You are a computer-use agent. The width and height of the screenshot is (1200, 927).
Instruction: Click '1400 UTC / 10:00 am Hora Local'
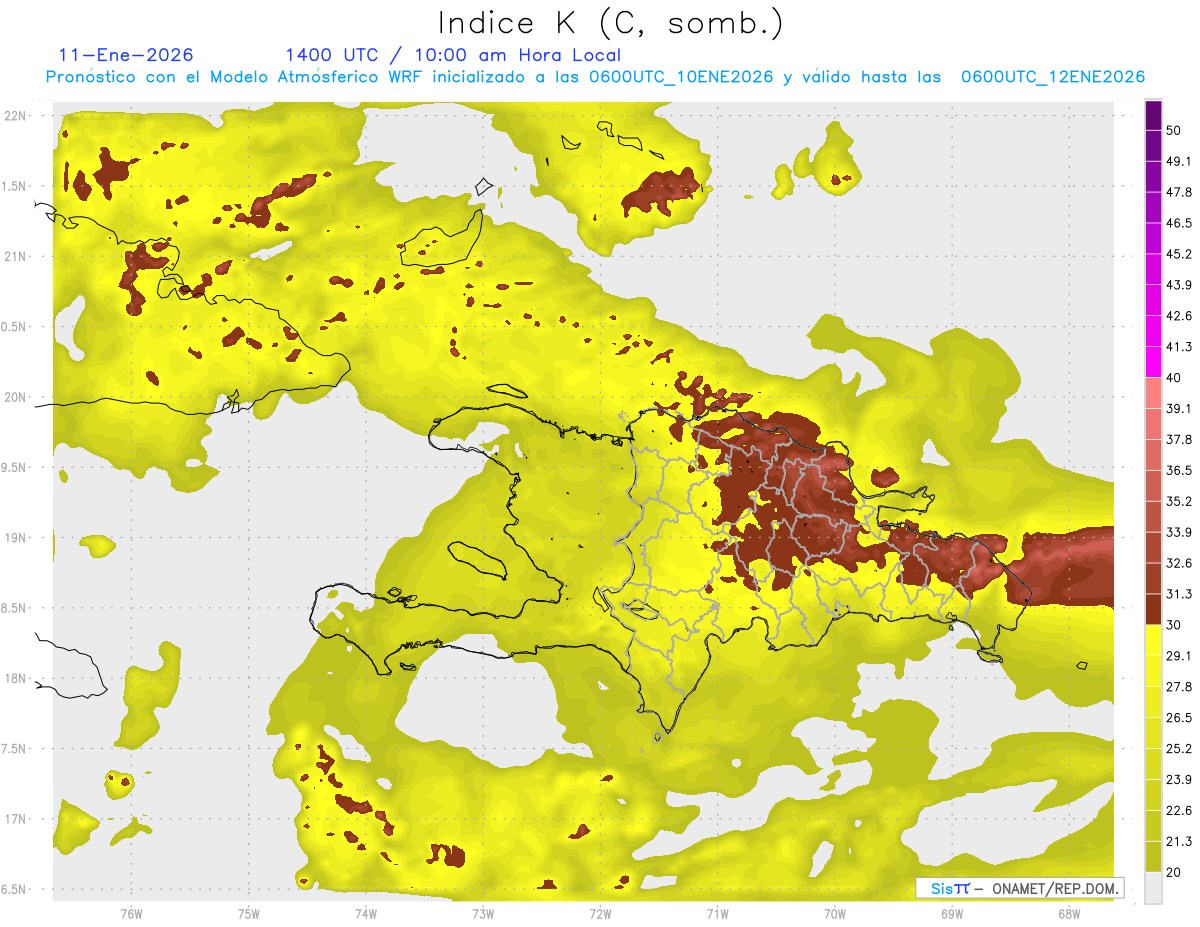453,55
